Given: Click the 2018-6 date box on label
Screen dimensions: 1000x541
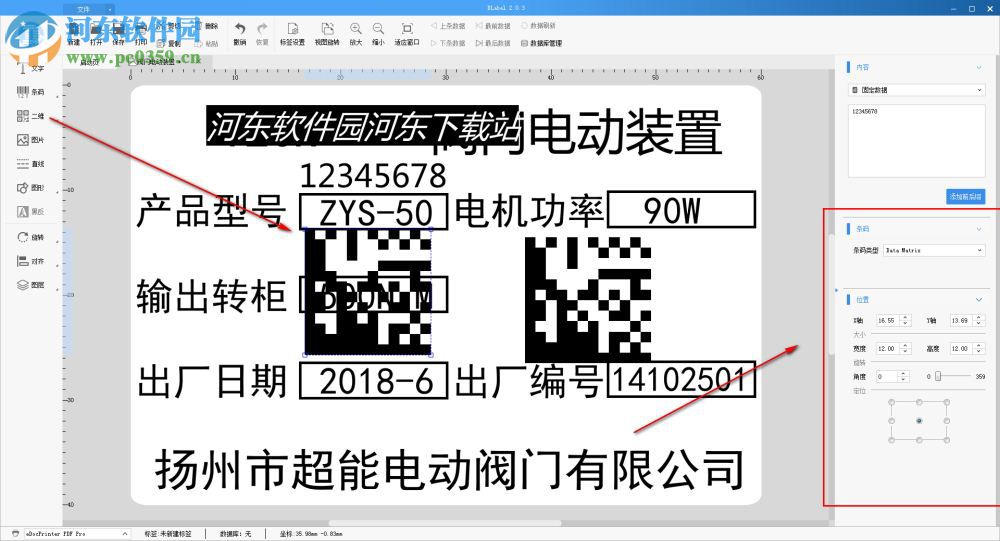Looking at the screenshot, I should coord(374,381).
